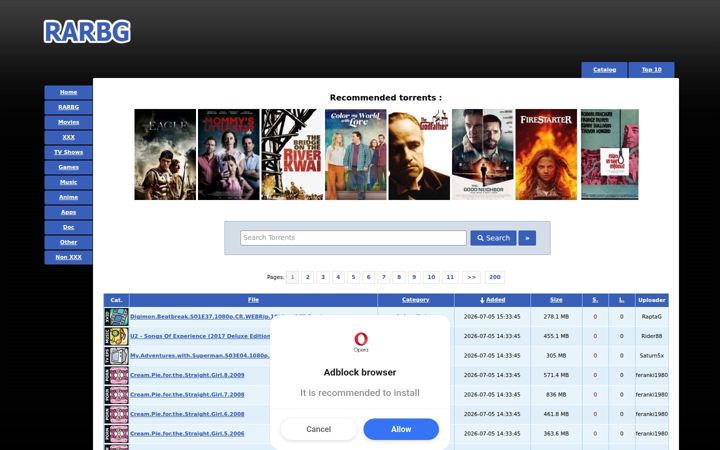This screenshot has width=720, height=450.
Task: Go to page 8
Action: pyautogui.click(x=399, y=277)
